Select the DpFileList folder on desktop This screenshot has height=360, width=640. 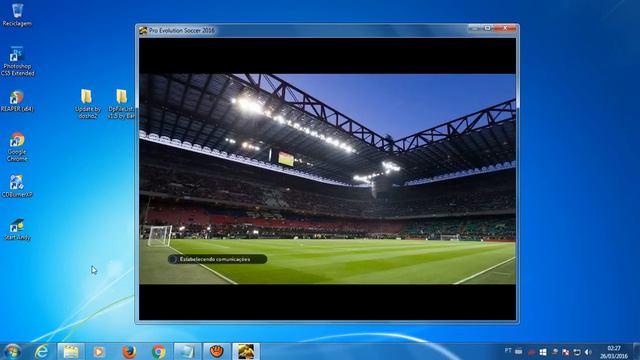122,104
